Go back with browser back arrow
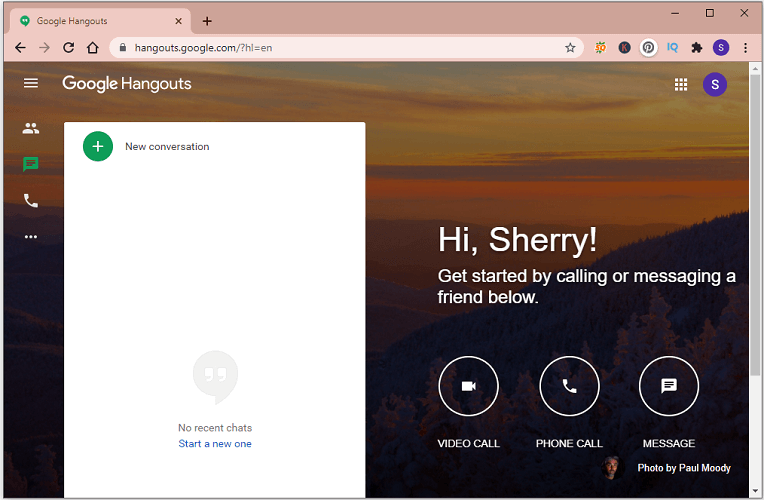The height and width of the screenshot is (500, 764). tap(20, 48)
